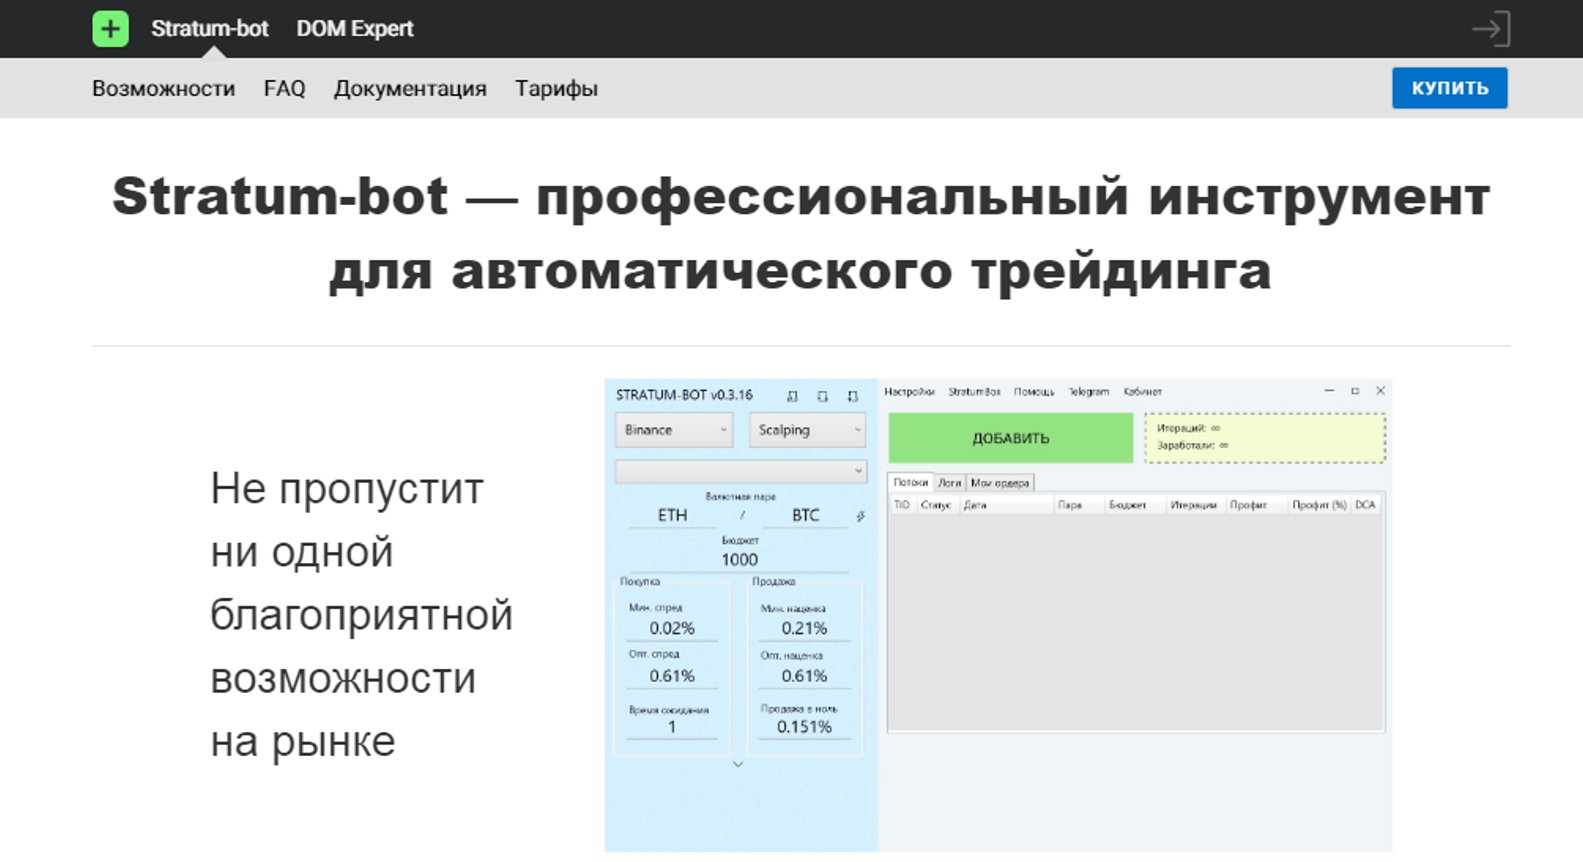Click the Заработали counter text
This screenshot has height=862, width=1583.
pos(1192,446)
